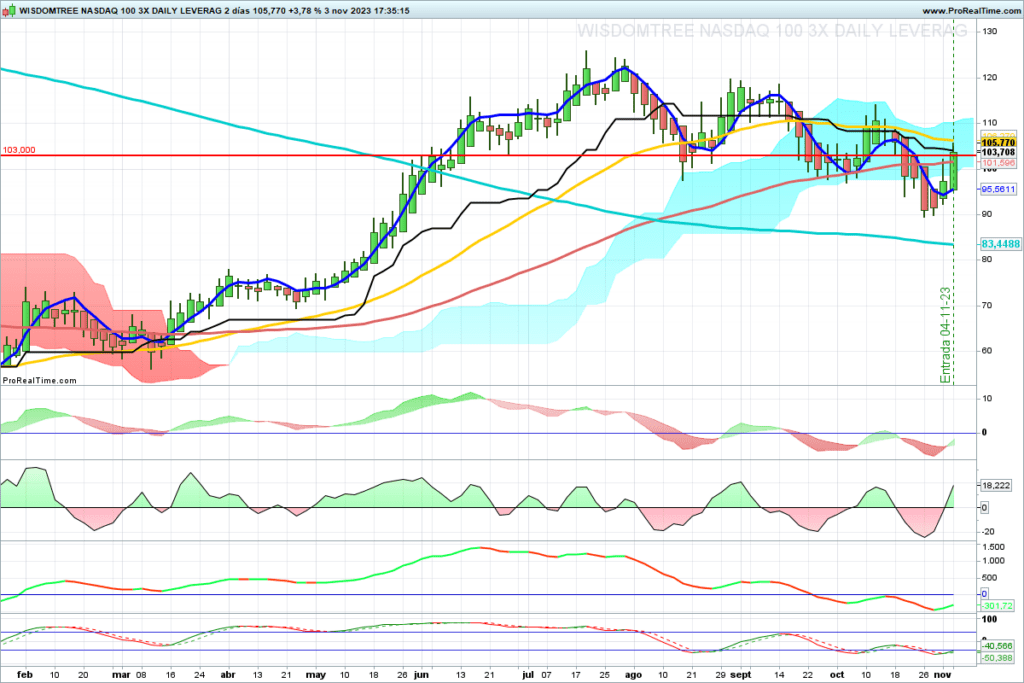Click the pink 101,596 moving average label
Screen dimensions: 1024x683
[x=999, y=163]
